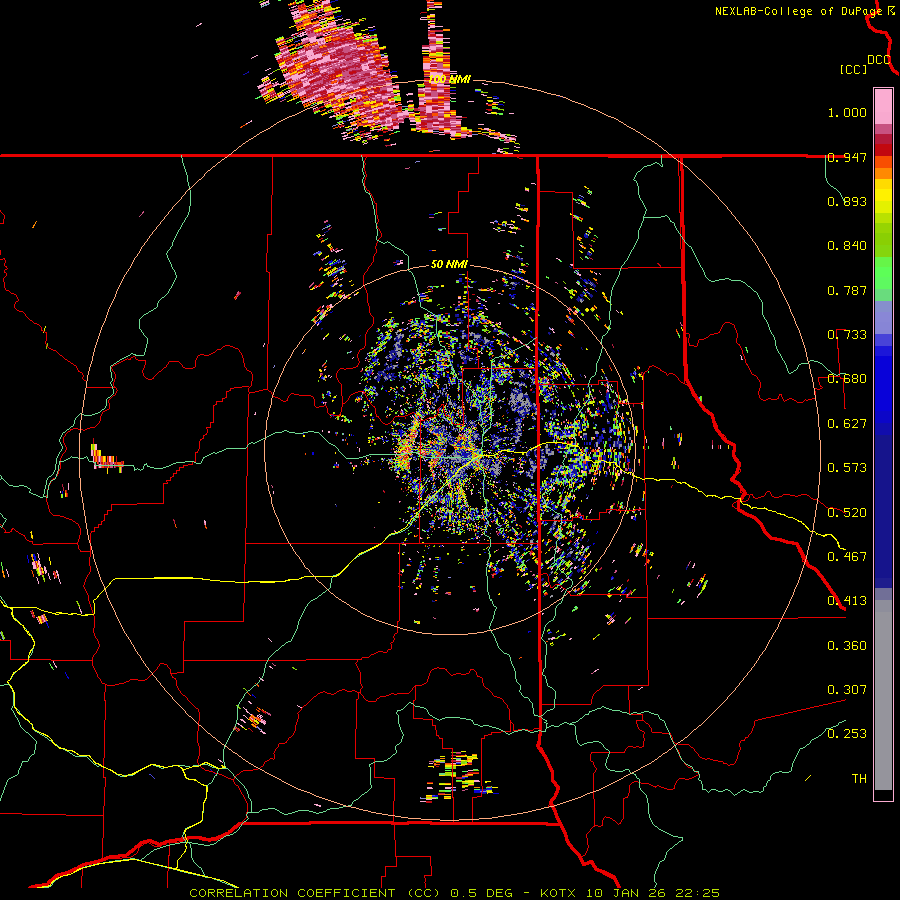Click the "0.947" color scale label
The width and height of the screenshot is (900, 900).
847,157
